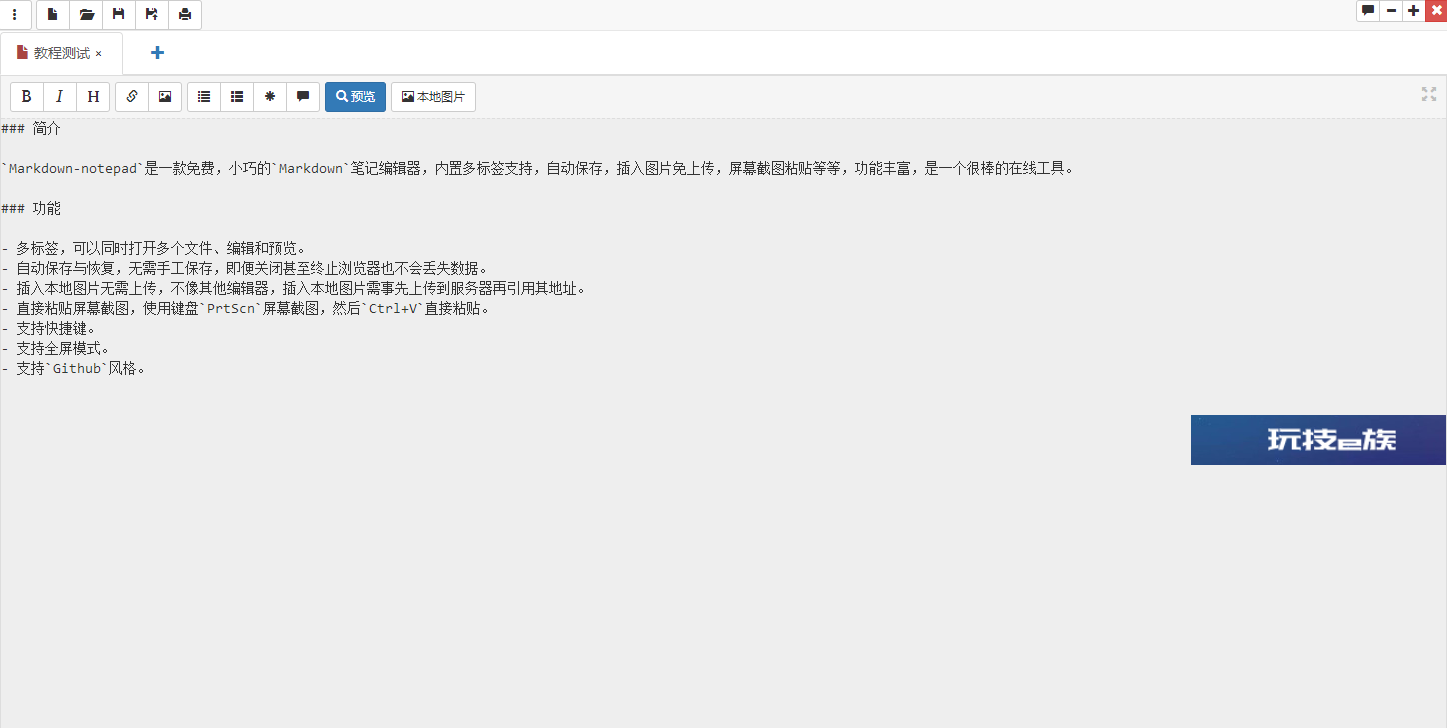Image resolution: width=1447 pixels, height=728 pixels.
Task: Click the line starting '- 自动保存与恢复'
Action: pyautogui.click(x=245, y=269)
